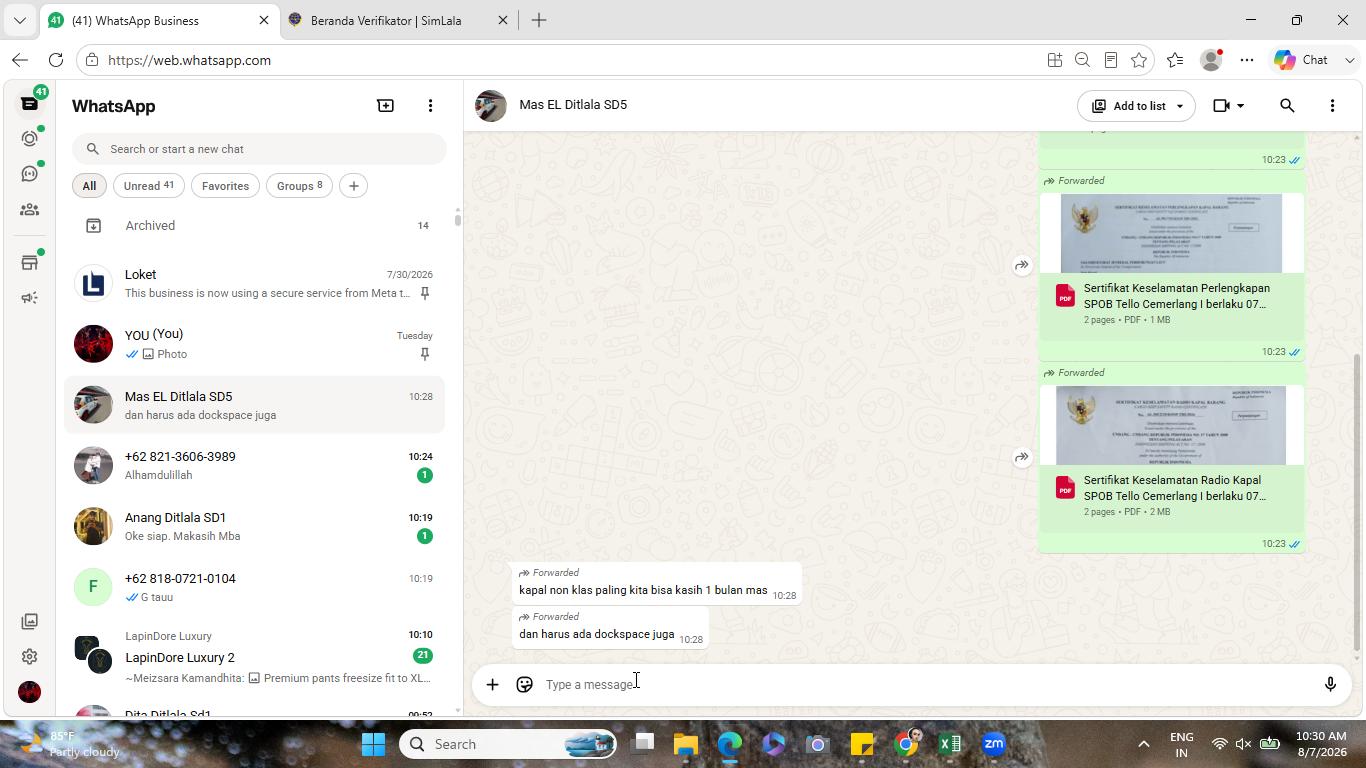Select the Groups 8 filter
This screenshot has height=768, width=1366.
click(x=299, y=186)
